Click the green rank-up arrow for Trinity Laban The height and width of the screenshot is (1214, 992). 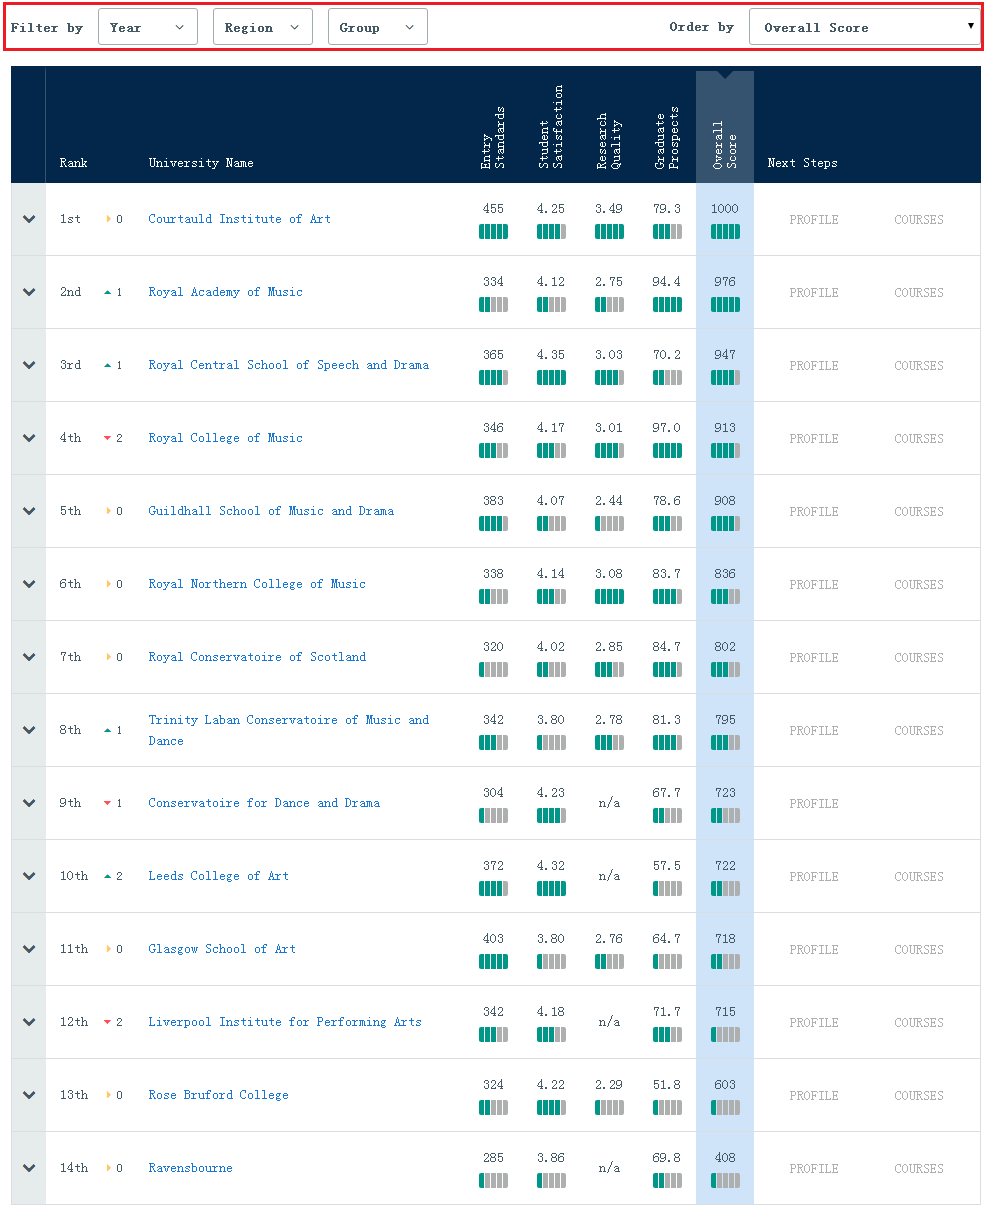[108, 730]
